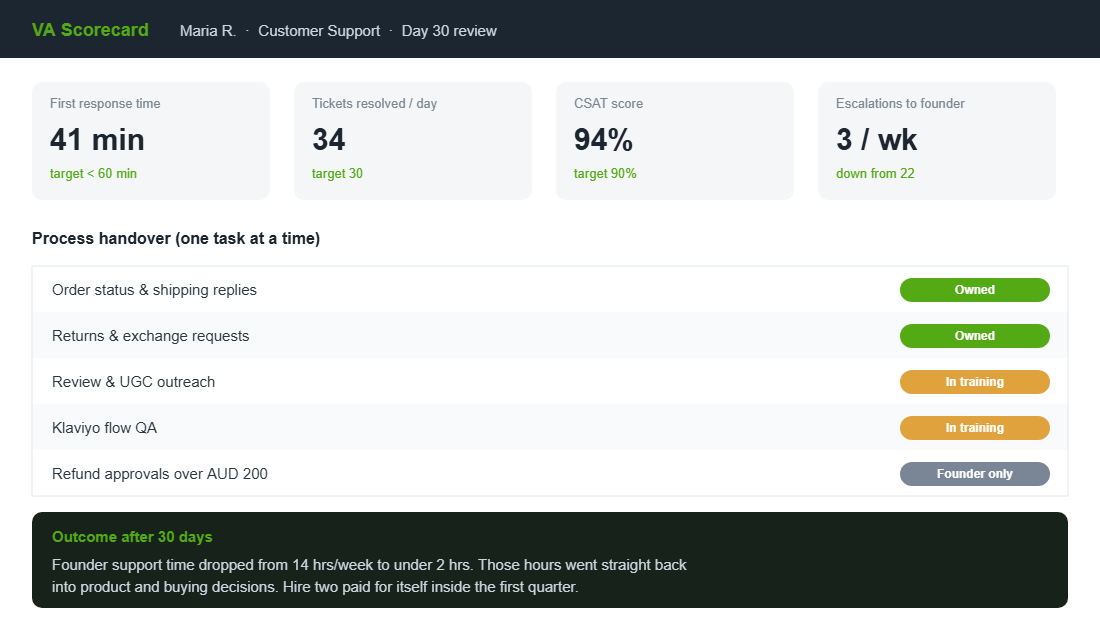Click the Outcome after 30 days heading

click(132, 537)
